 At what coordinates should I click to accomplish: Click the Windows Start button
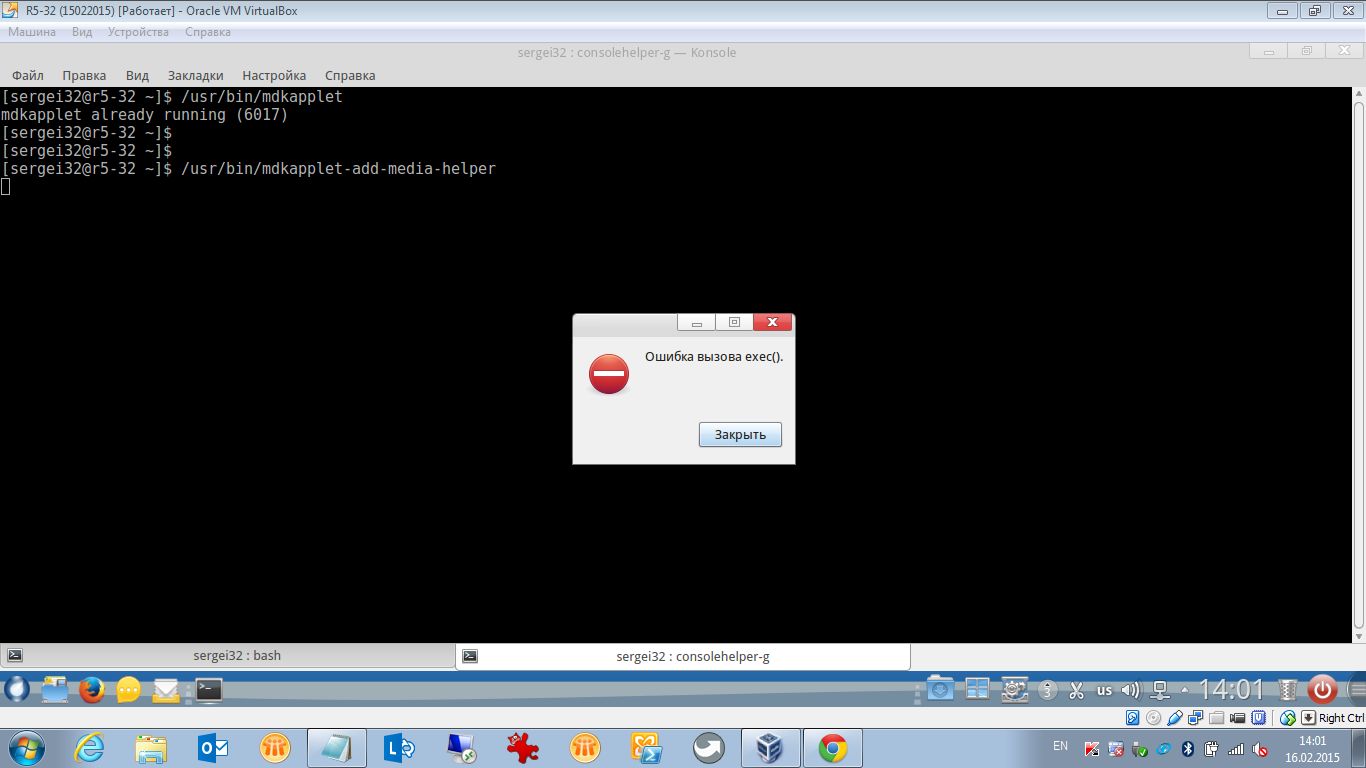pos(25,748)
